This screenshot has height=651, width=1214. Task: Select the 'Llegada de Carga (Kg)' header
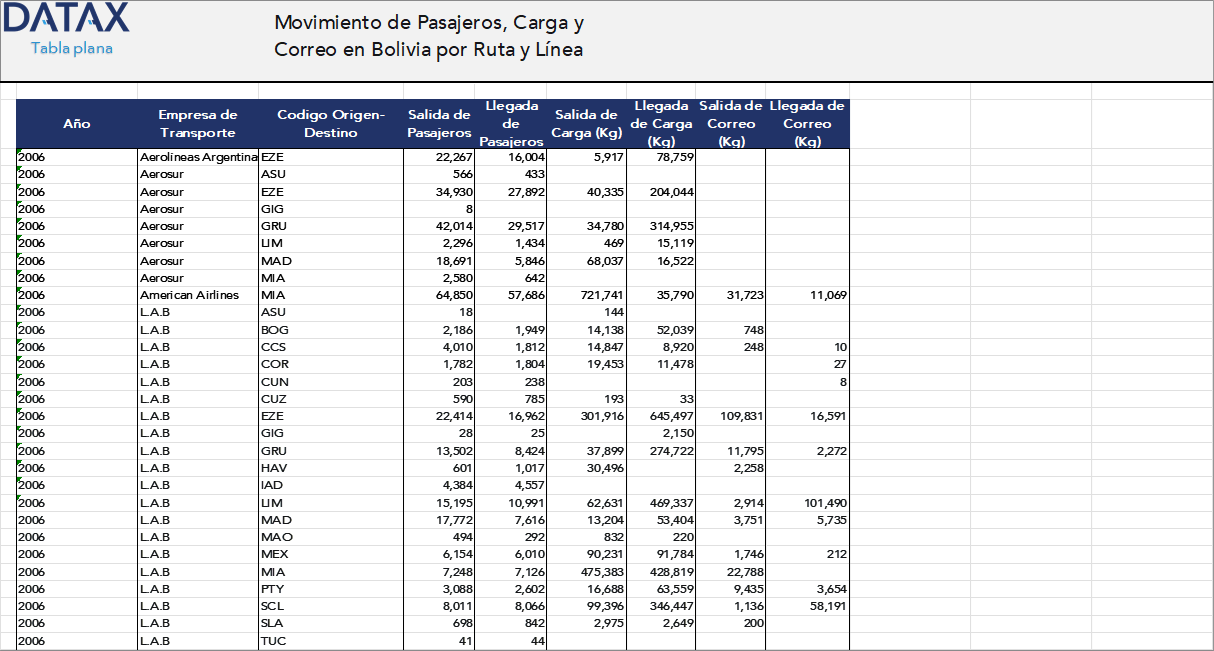click(x=661, y=123)
